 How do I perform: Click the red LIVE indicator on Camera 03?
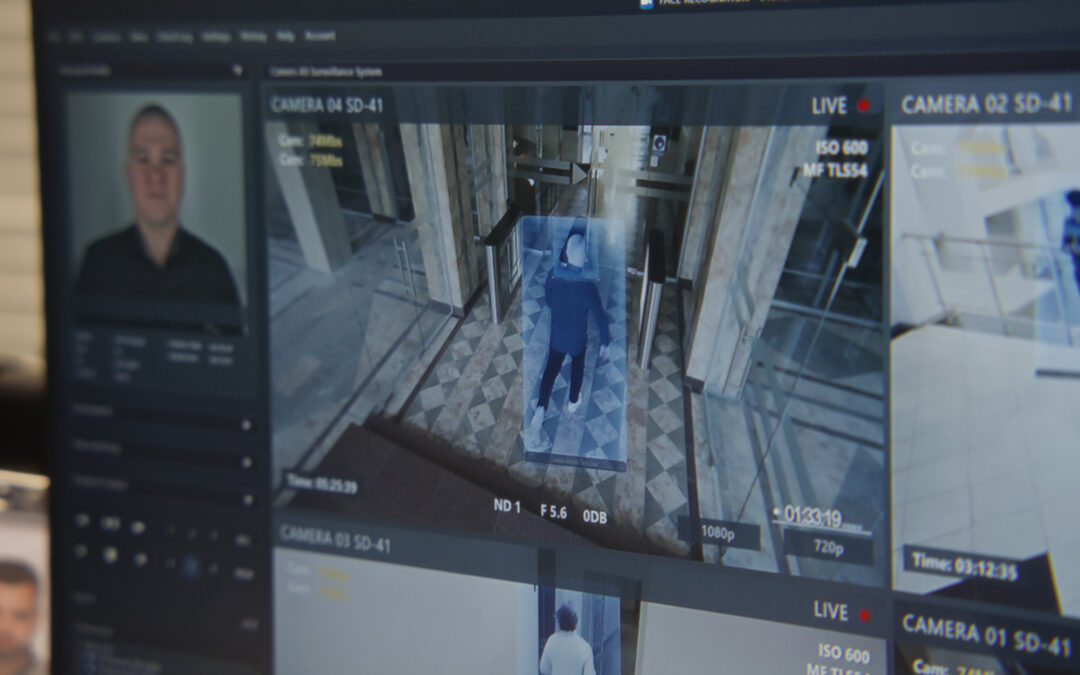point(865,615)
